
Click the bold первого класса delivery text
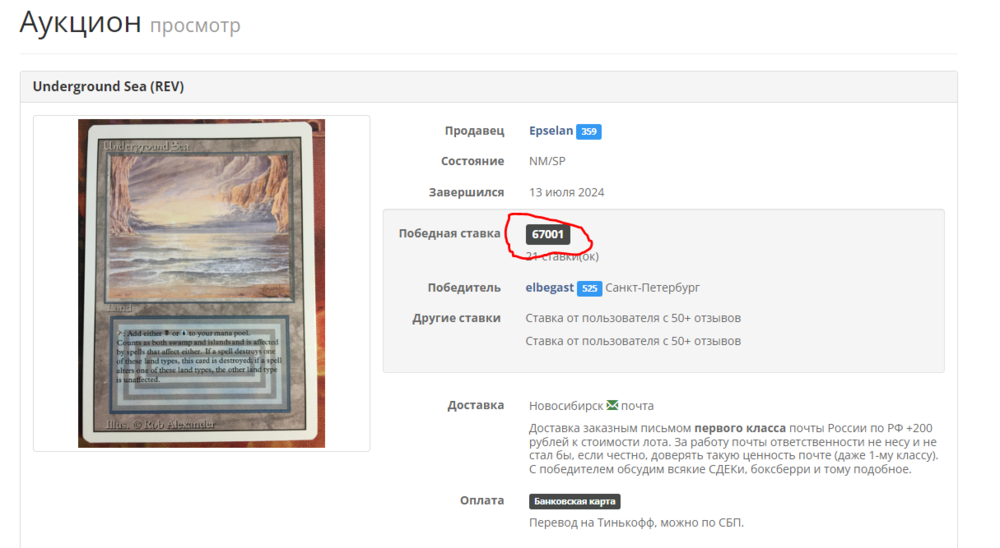pos(740,428)
